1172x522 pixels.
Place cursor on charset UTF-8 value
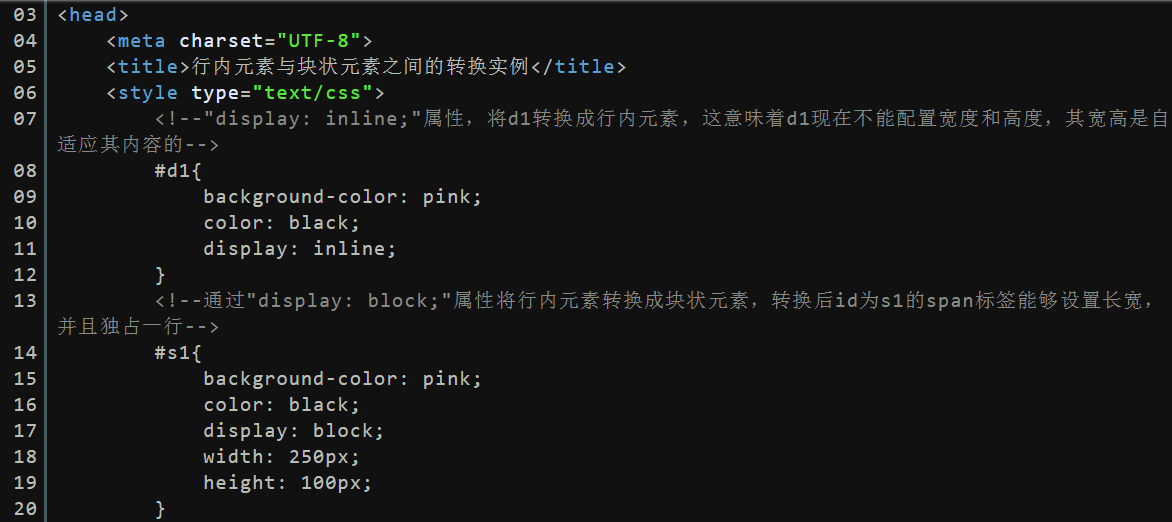pos(319,40)
